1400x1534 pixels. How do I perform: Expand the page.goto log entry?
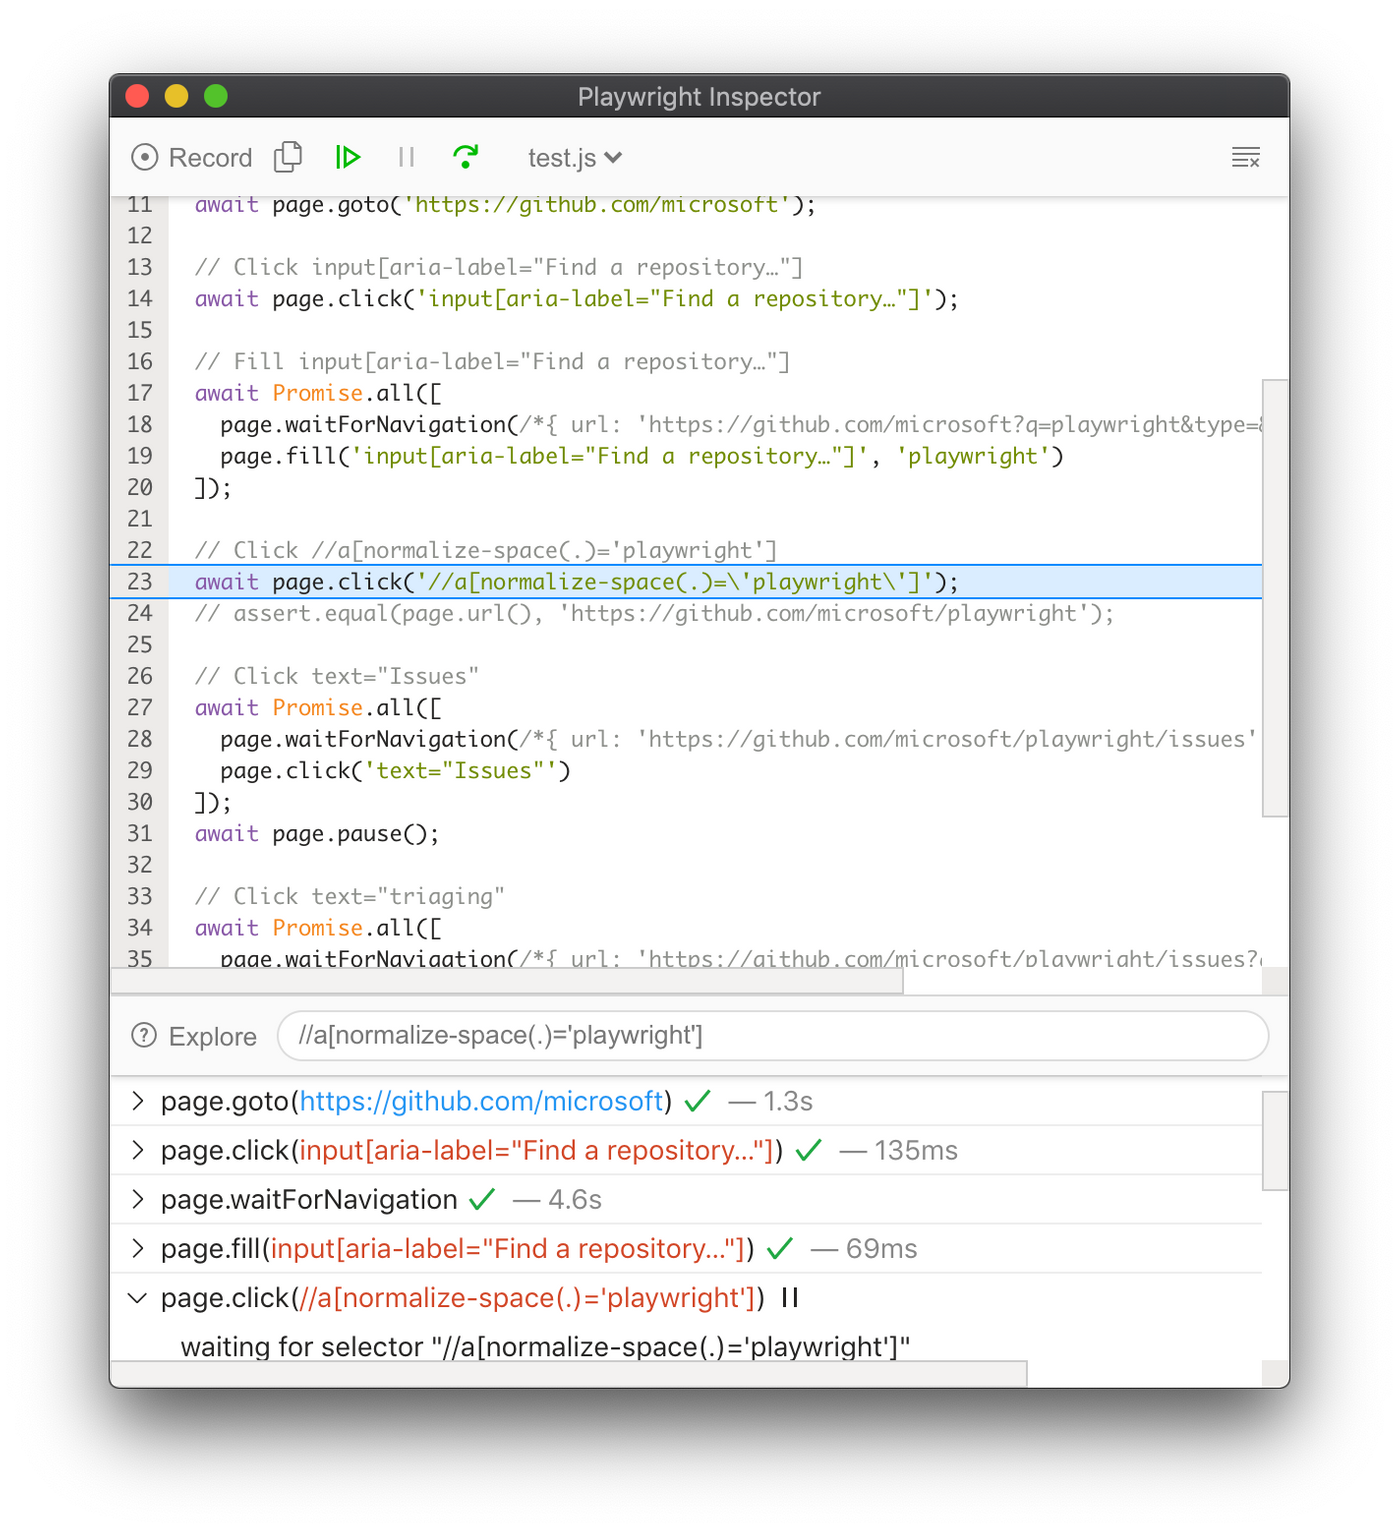[x=138, y=1101]
